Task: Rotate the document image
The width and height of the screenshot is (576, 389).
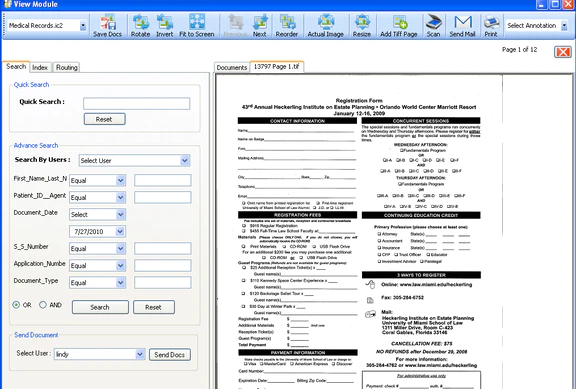Action: tap(140, 26)
